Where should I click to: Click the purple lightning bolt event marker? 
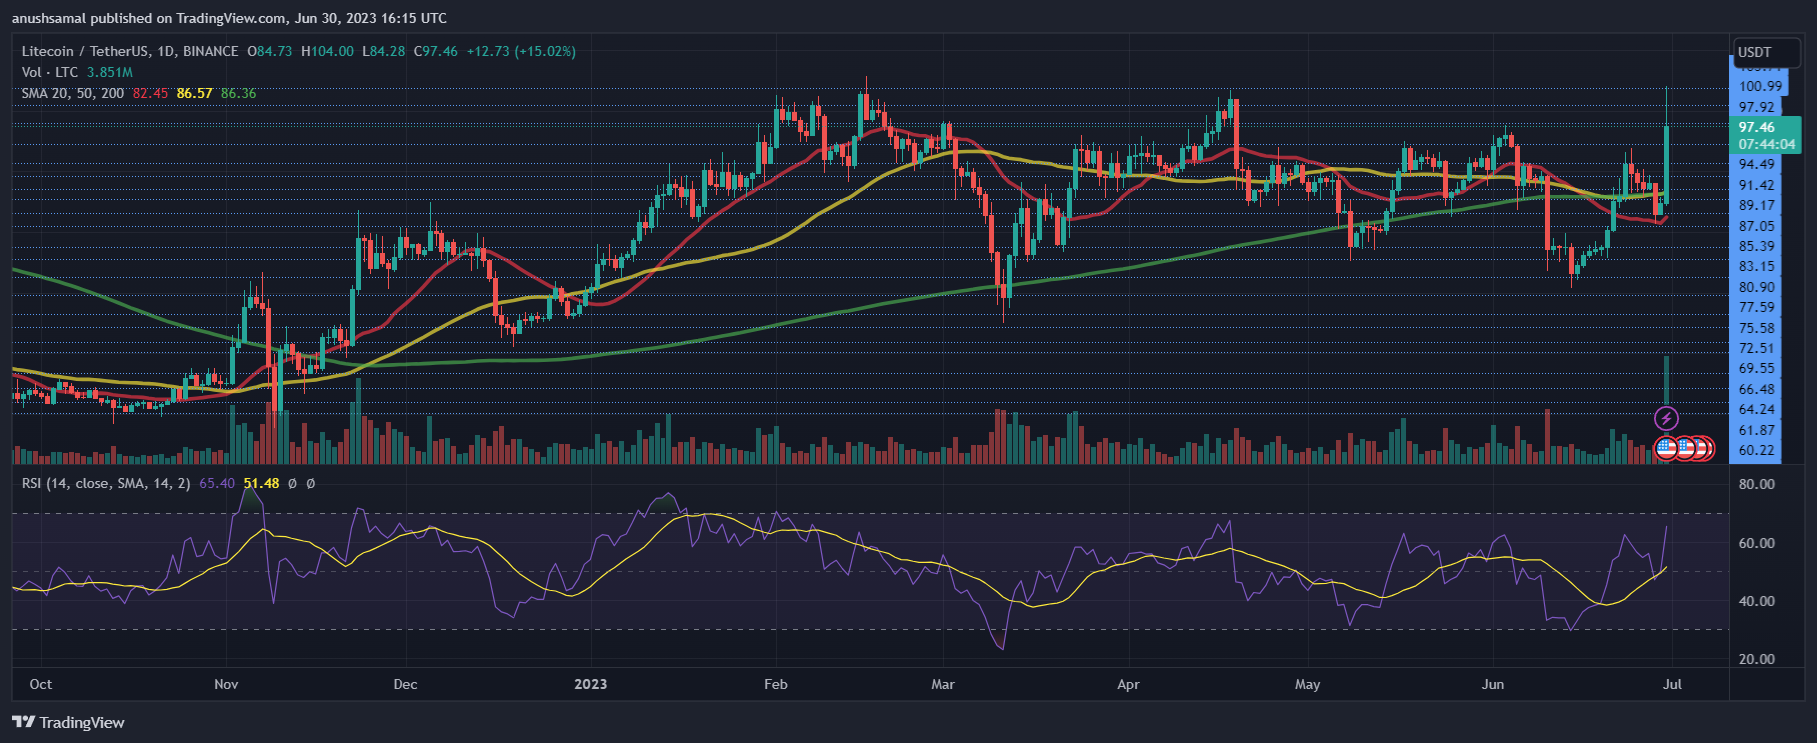pyautogui.click(x=1666, y=418)
